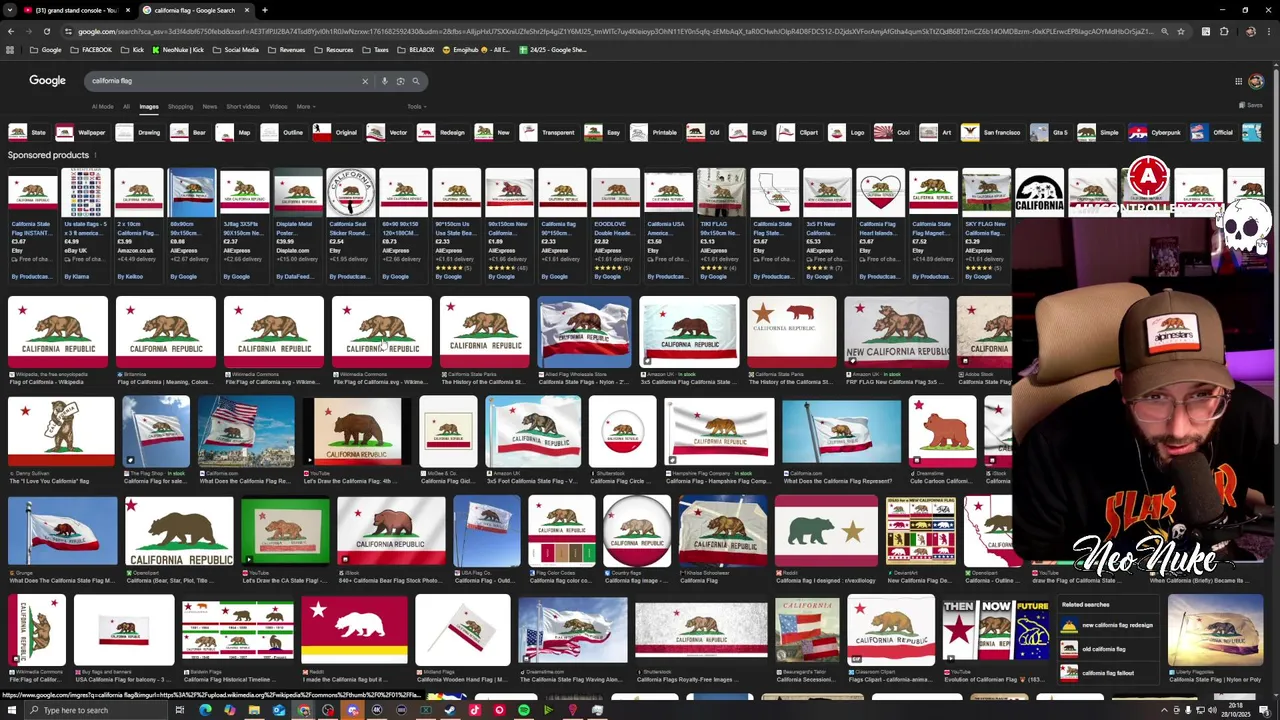Switch to the AI Mode tab

(x=103, y=106)
